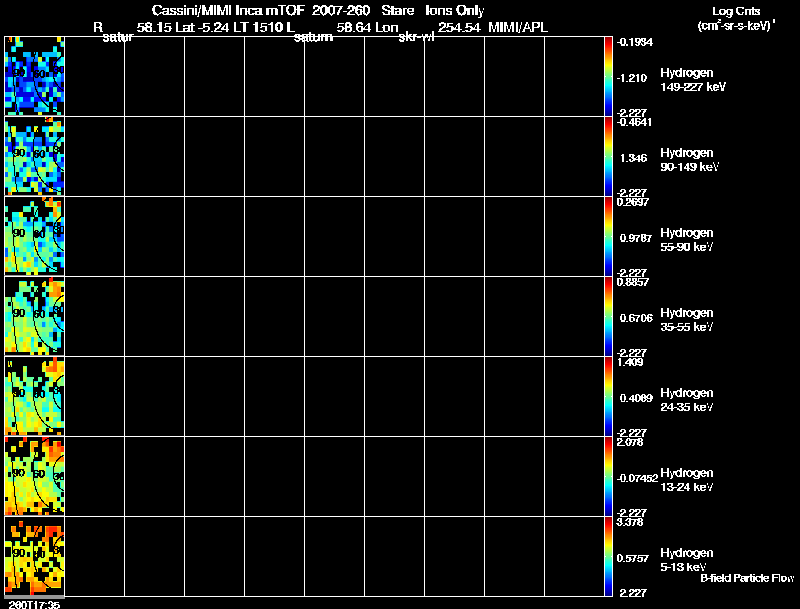Click the Hydrogen 24-35 keV image panel

pos(35,396)
